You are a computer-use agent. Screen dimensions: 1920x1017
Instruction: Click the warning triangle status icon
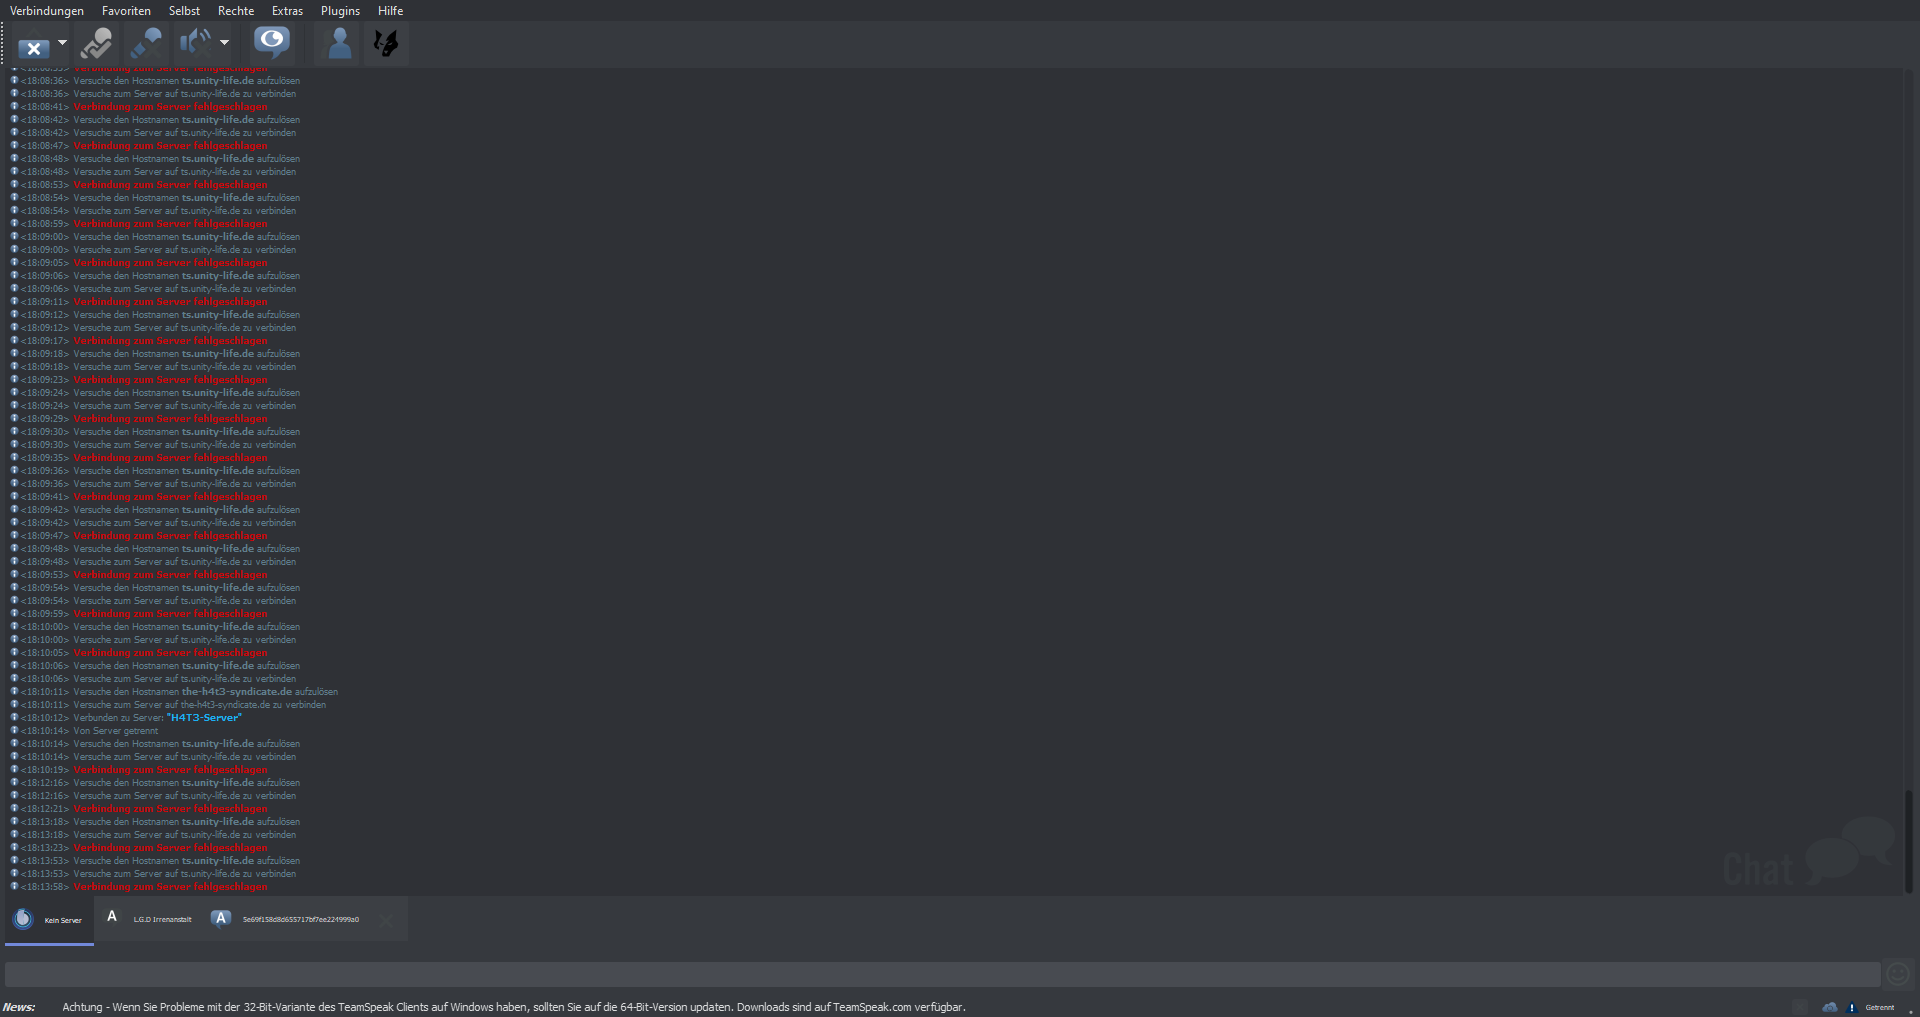1852,1007
